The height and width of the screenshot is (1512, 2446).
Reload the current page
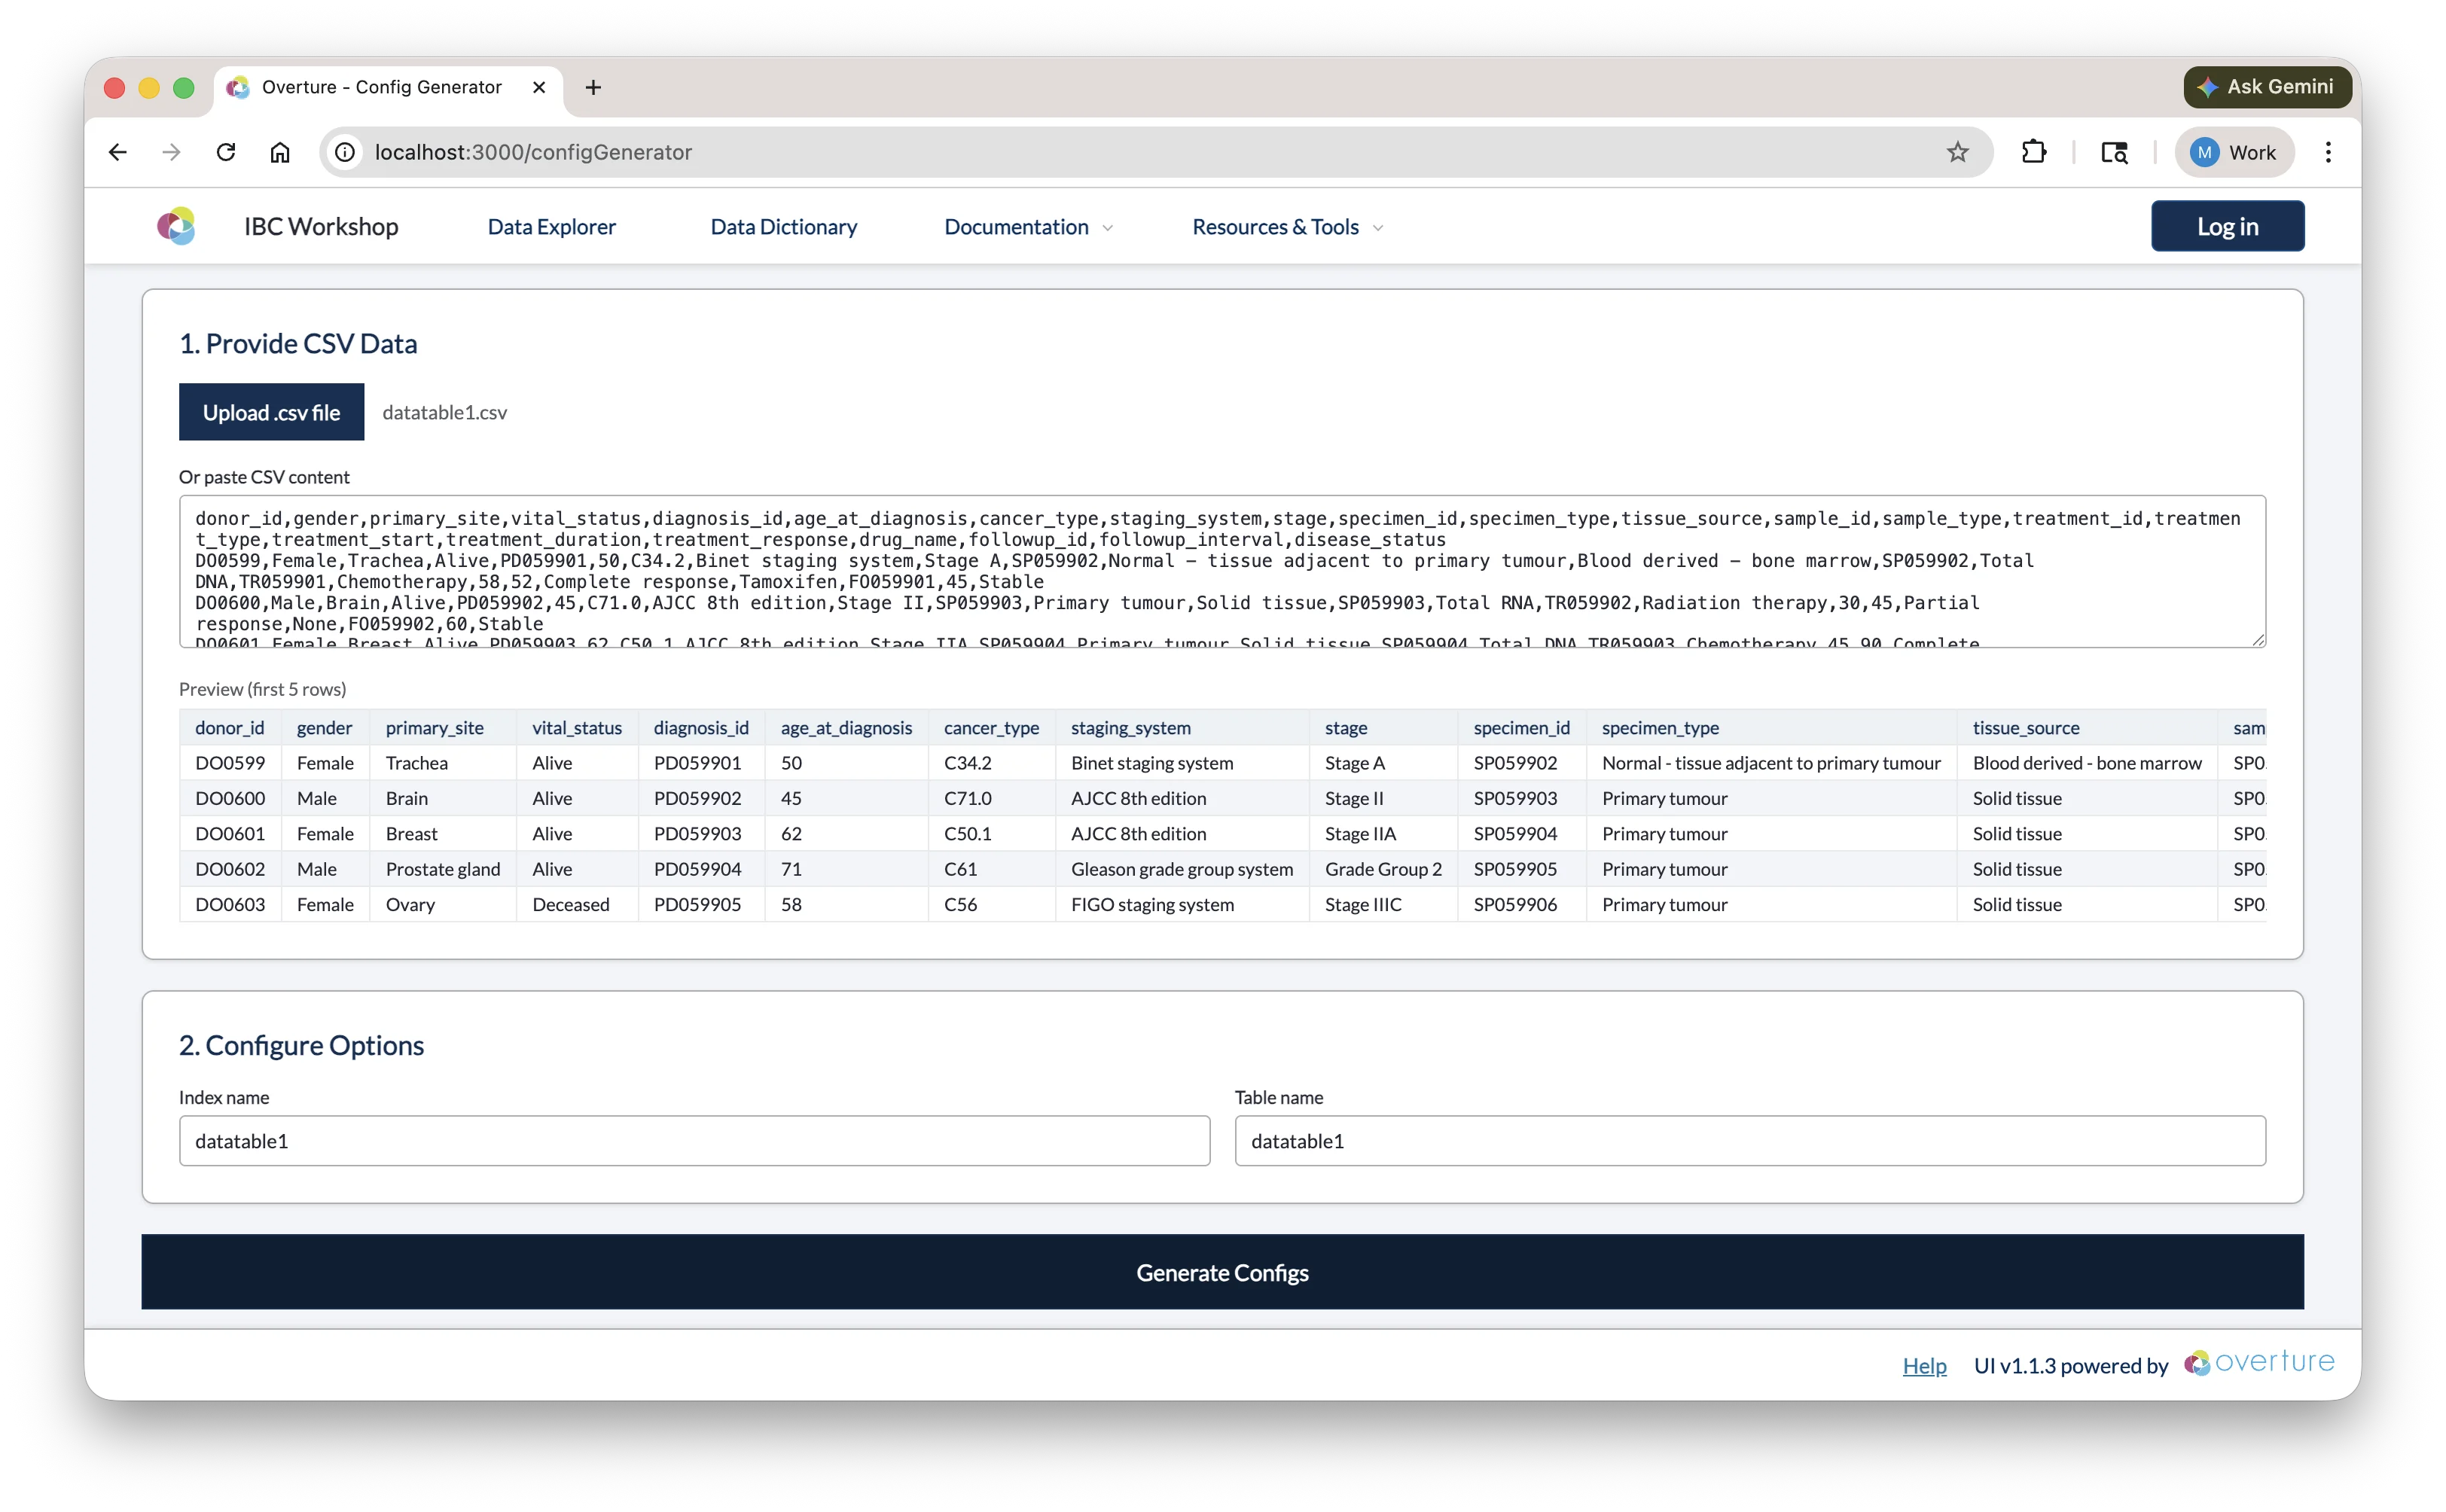tap(226, 152)
